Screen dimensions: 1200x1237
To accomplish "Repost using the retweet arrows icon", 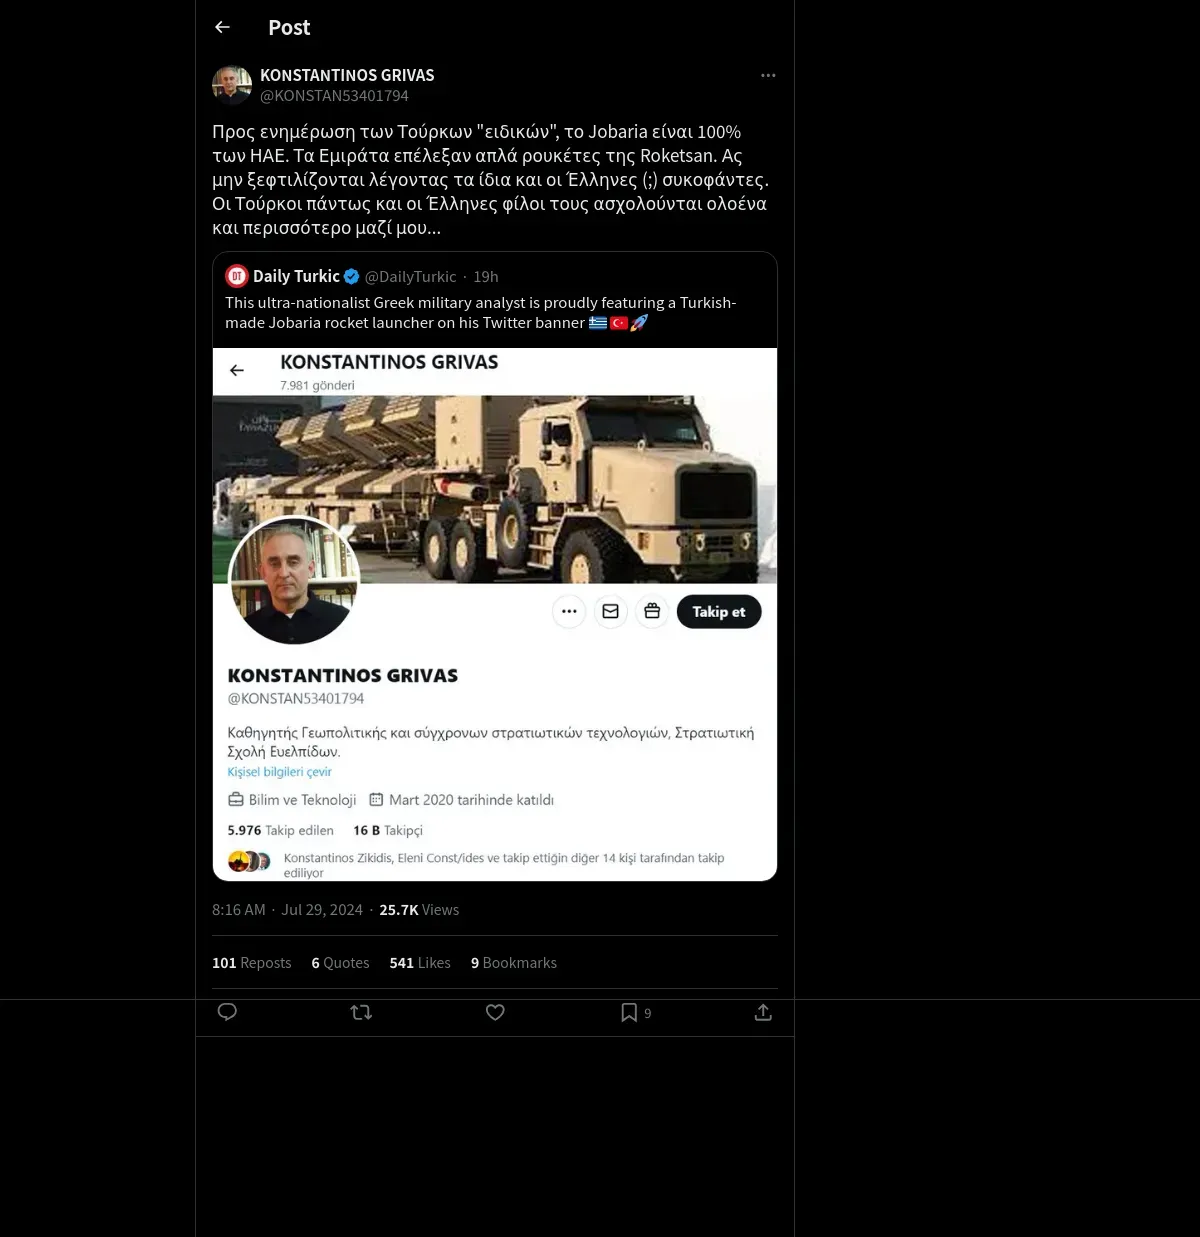I will point(361,1012).
